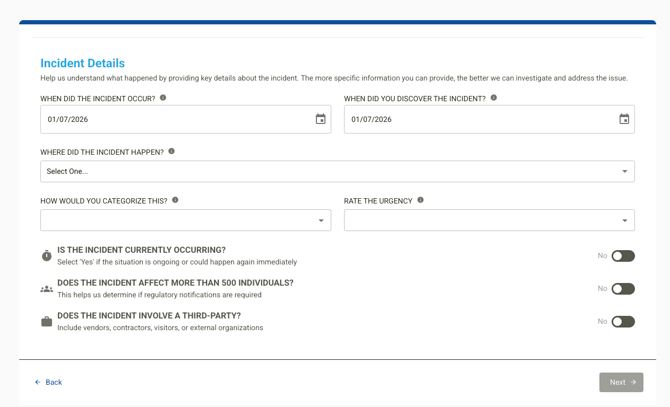Click the stopwatch icon for currently occurring

point(47,256)
